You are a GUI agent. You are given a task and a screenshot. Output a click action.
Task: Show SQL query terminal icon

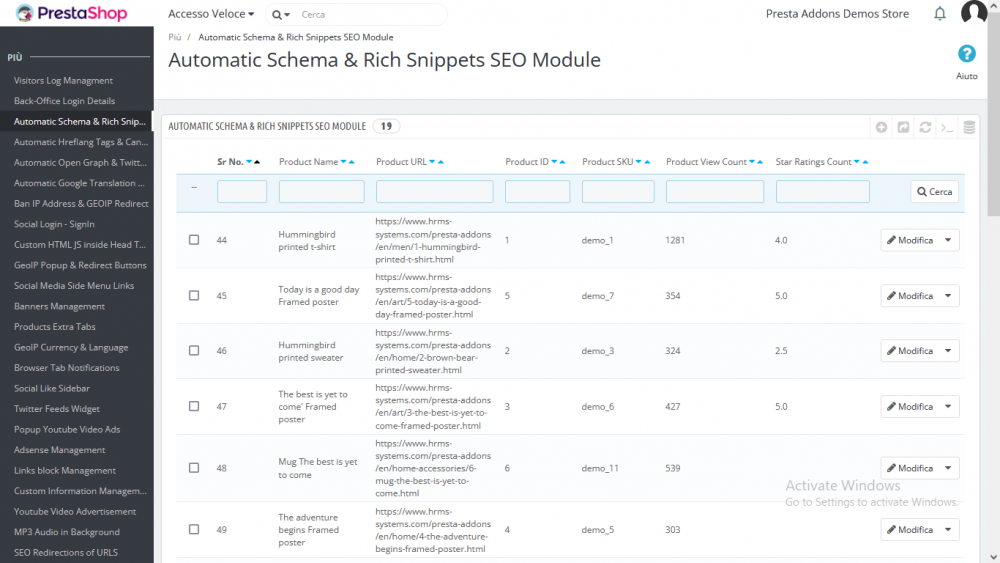947,127
